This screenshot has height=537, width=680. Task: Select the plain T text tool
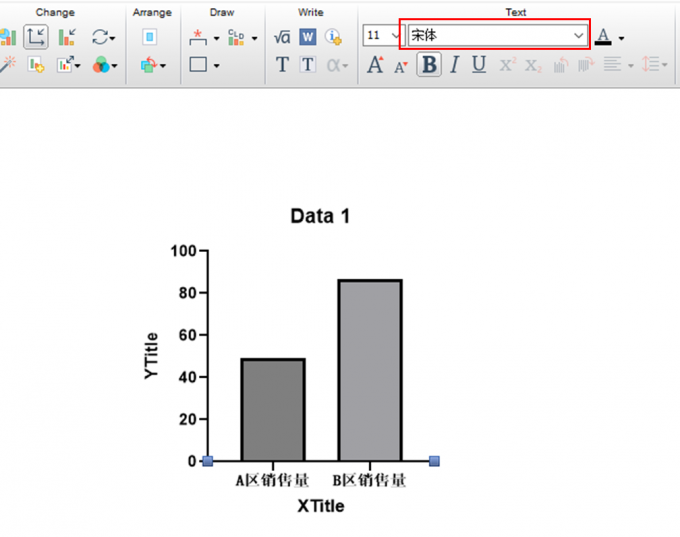[282, 65]
